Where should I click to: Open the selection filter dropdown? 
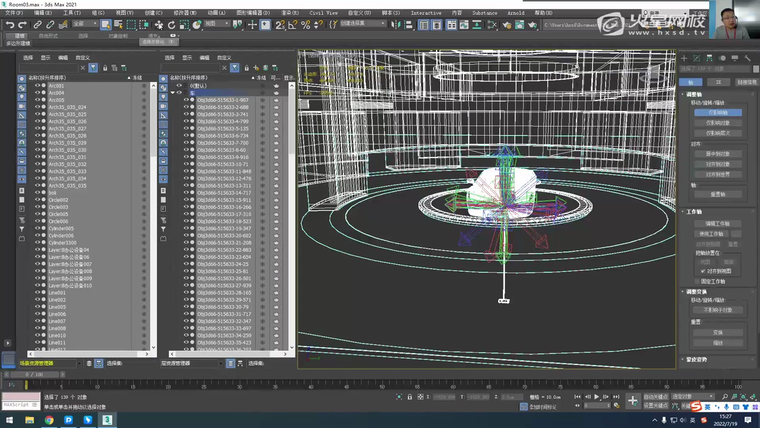84,24
